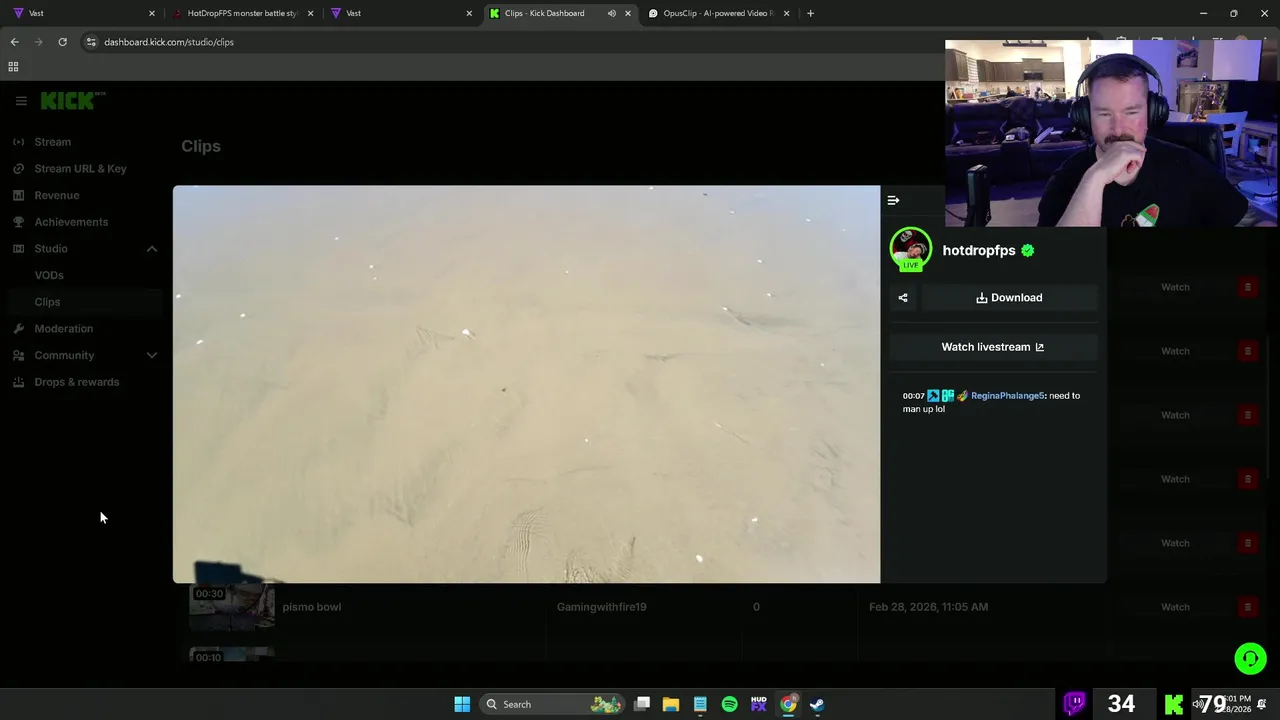The image size is (1280, 720).
Task: Open HUD FX from the taskbar
Action: click(x=759, y=704)
